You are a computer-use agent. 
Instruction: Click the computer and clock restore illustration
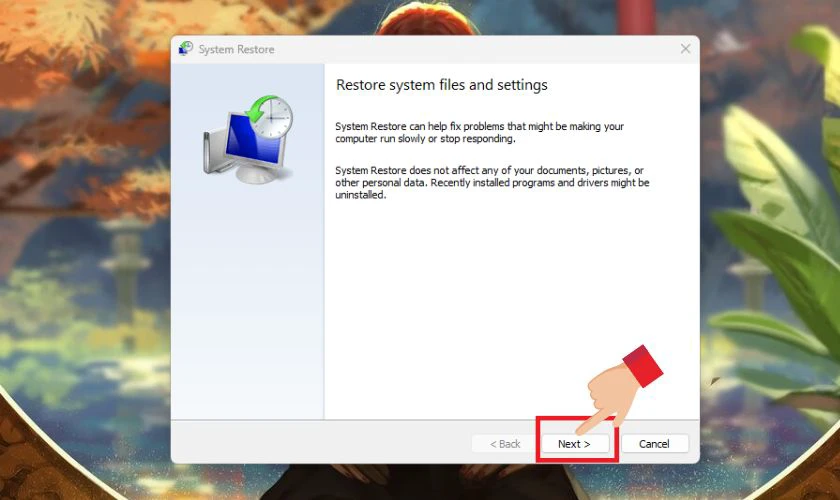tap(248, 139)
